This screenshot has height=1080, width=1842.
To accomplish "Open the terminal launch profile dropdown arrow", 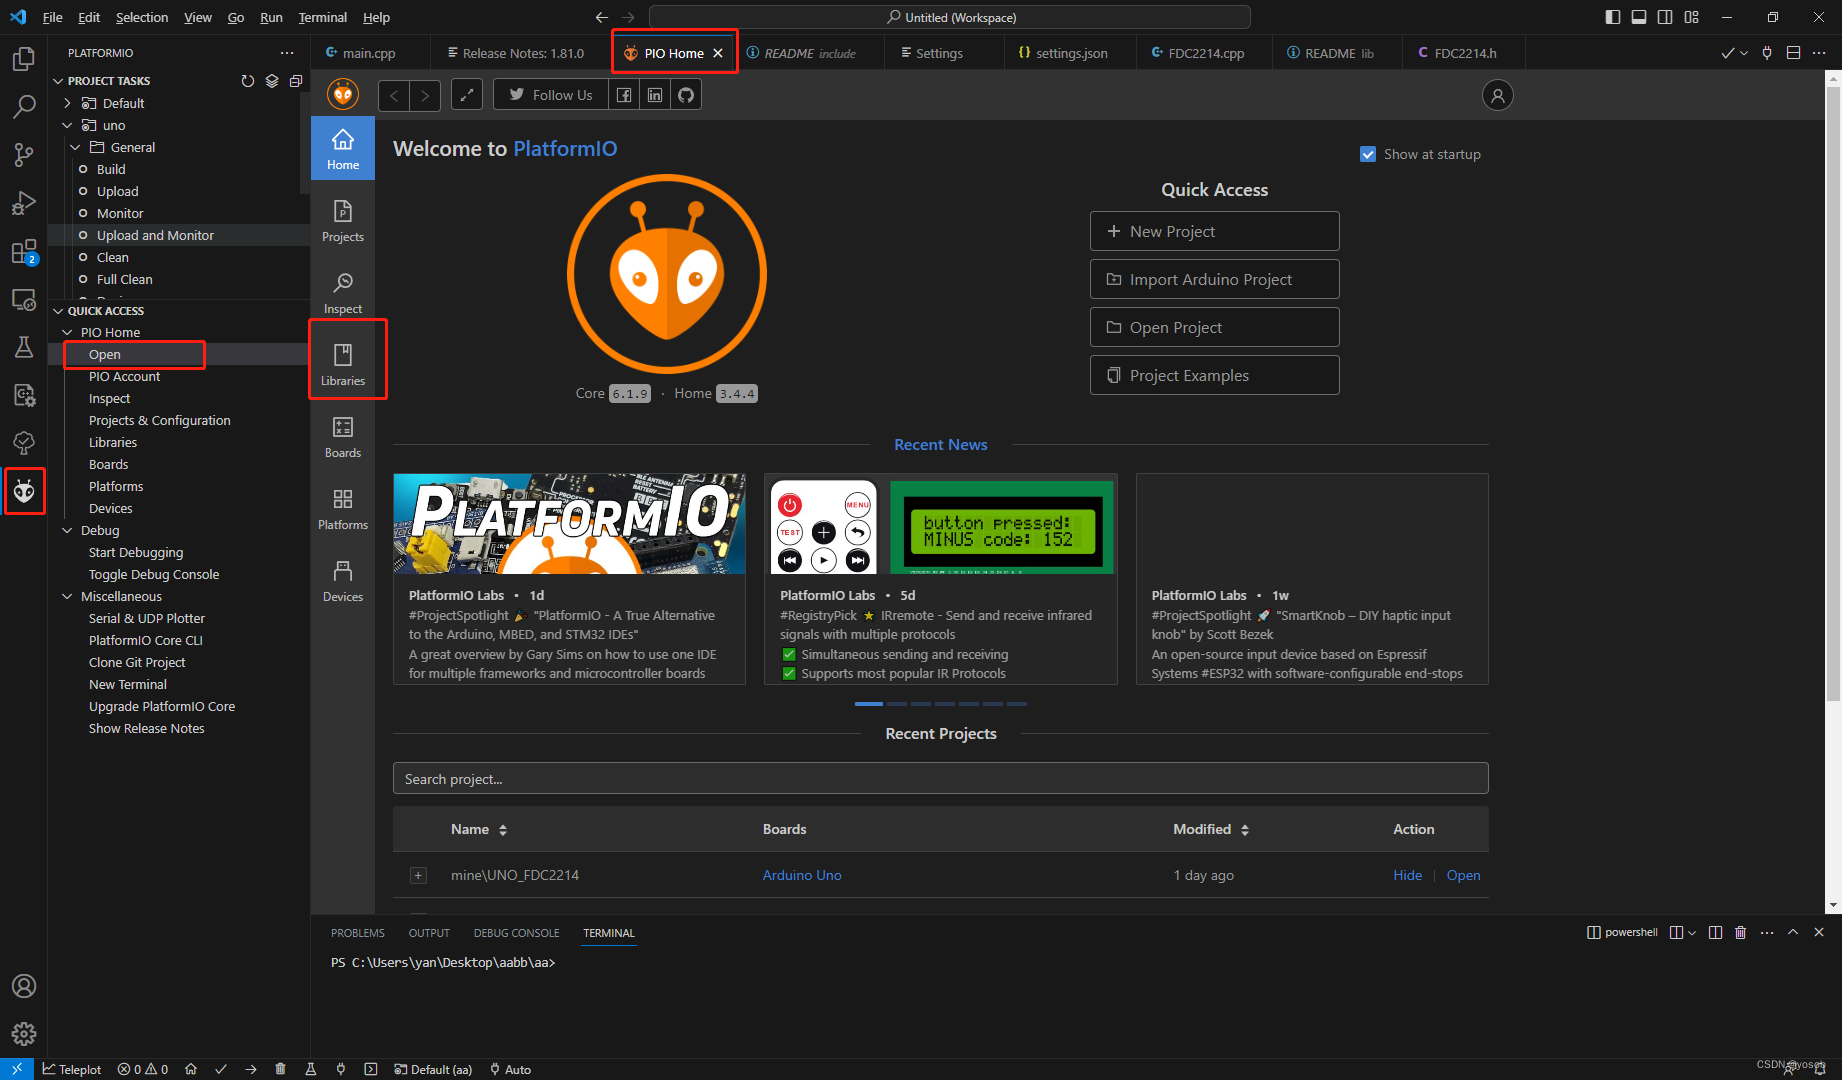I will (x=1692, y=933).
